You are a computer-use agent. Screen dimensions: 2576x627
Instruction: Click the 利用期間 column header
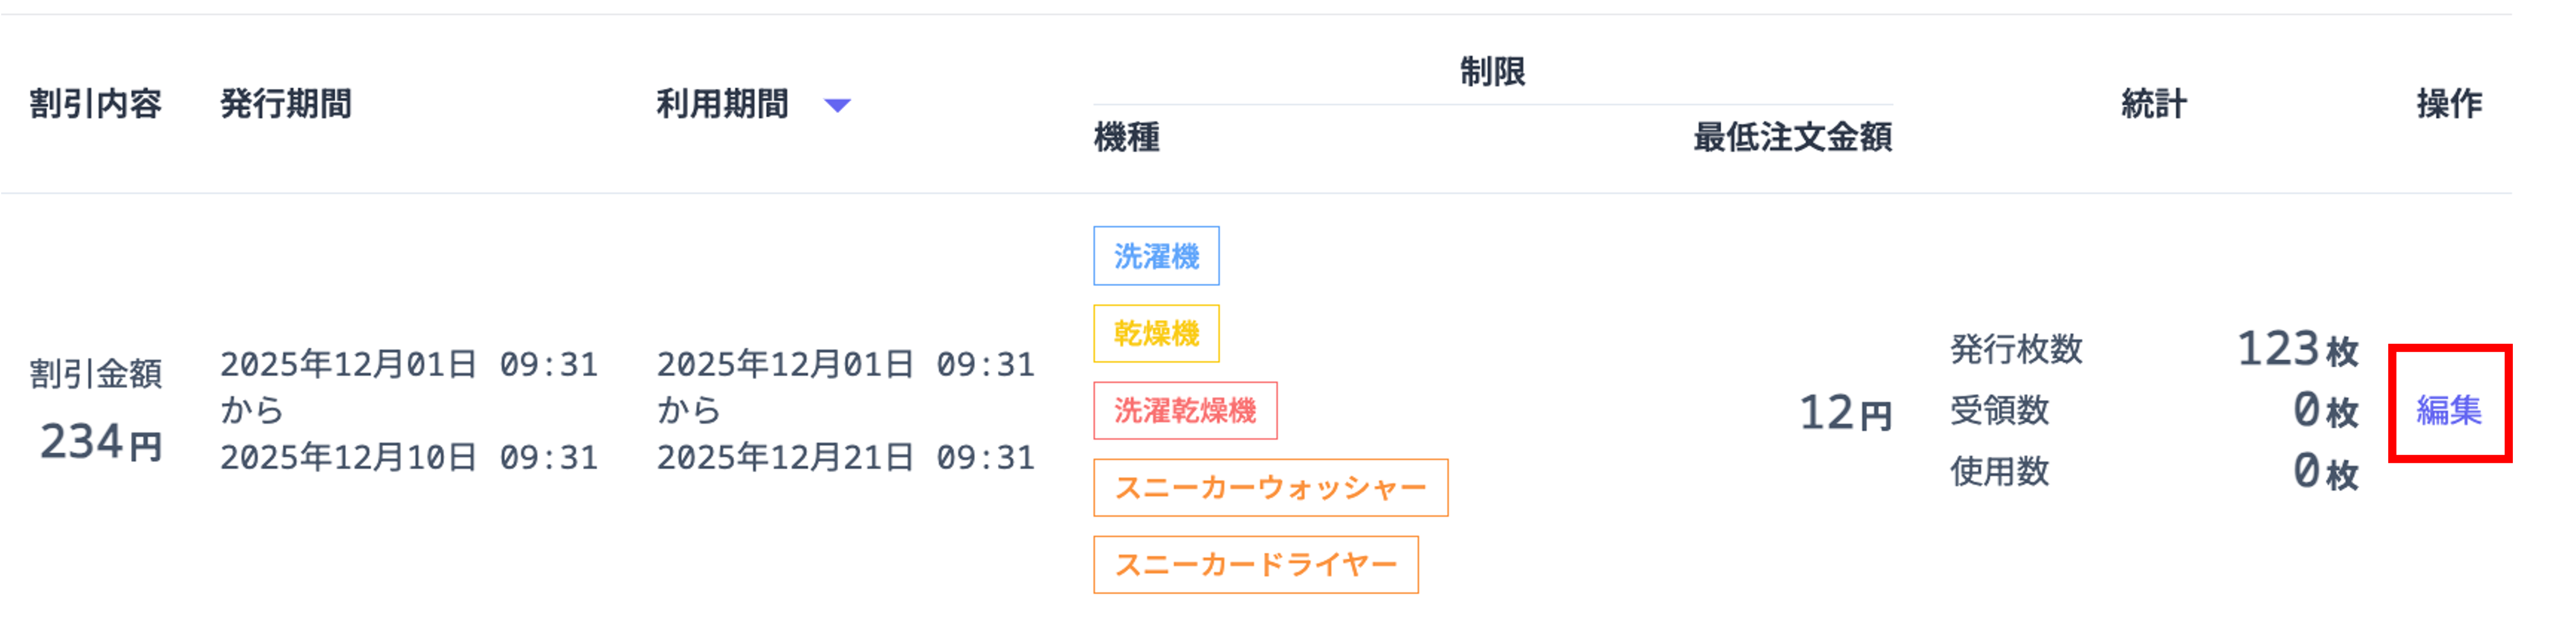[722, 104]
